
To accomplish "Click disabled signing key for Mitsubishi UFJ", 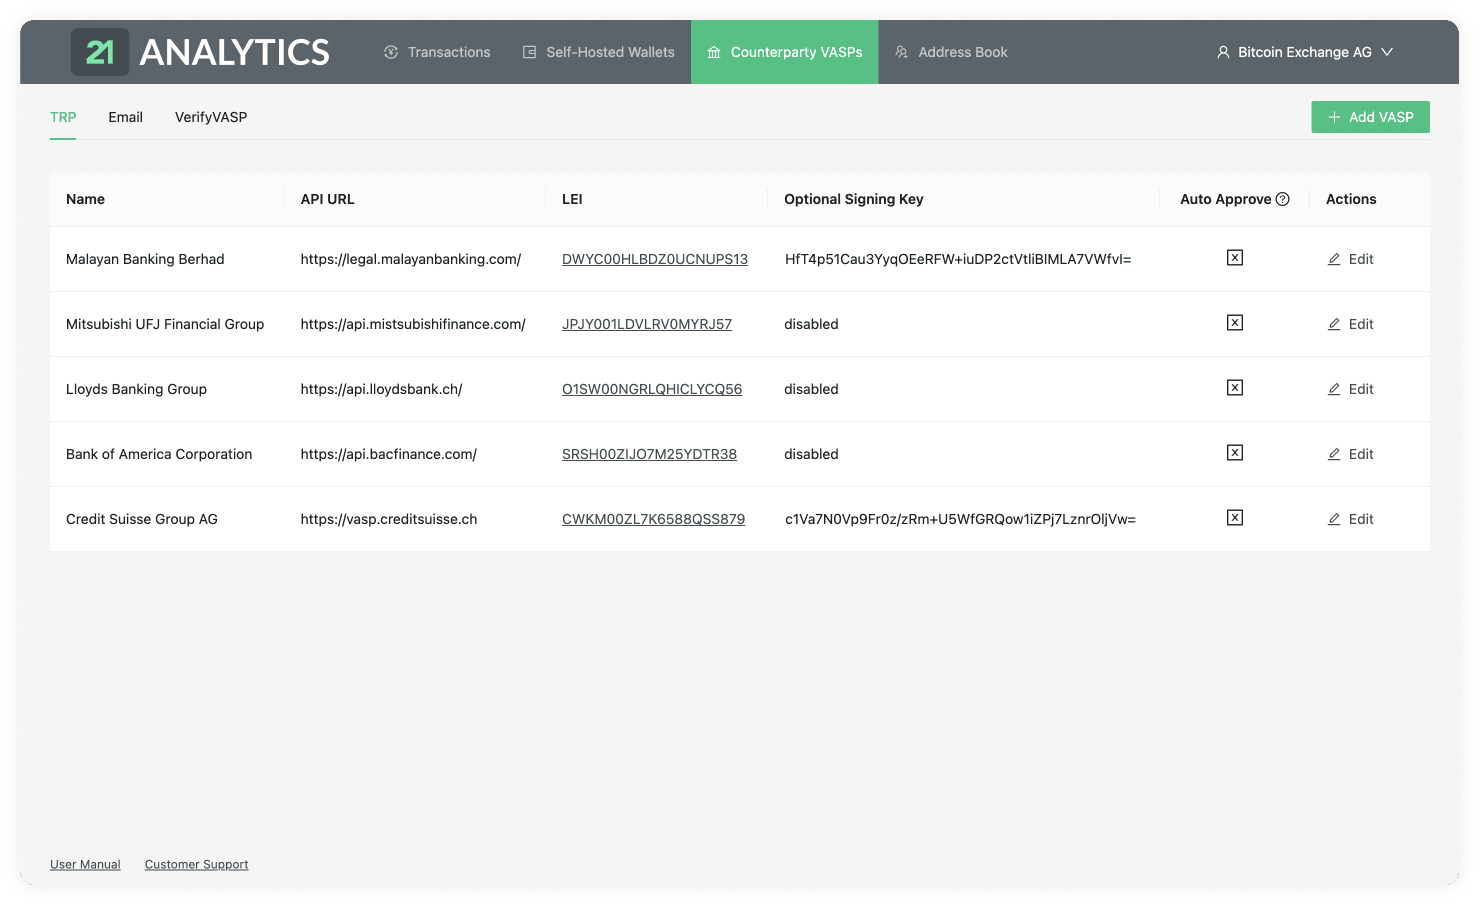I will pos(811,324).
